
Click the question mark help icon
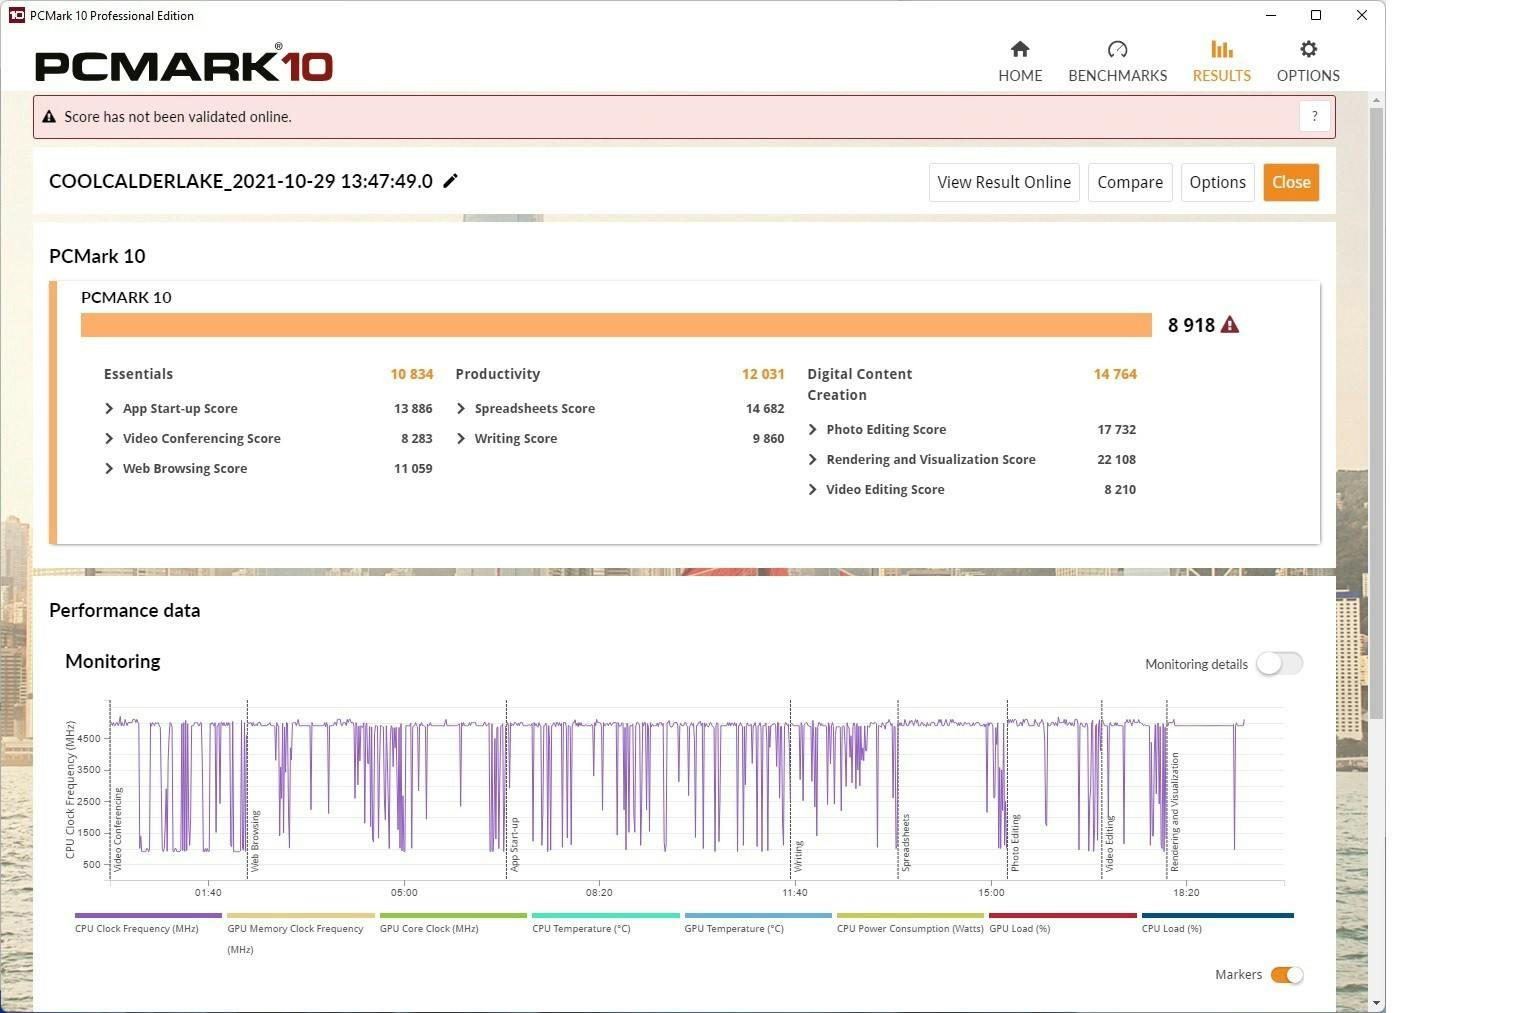(1314, 116)
